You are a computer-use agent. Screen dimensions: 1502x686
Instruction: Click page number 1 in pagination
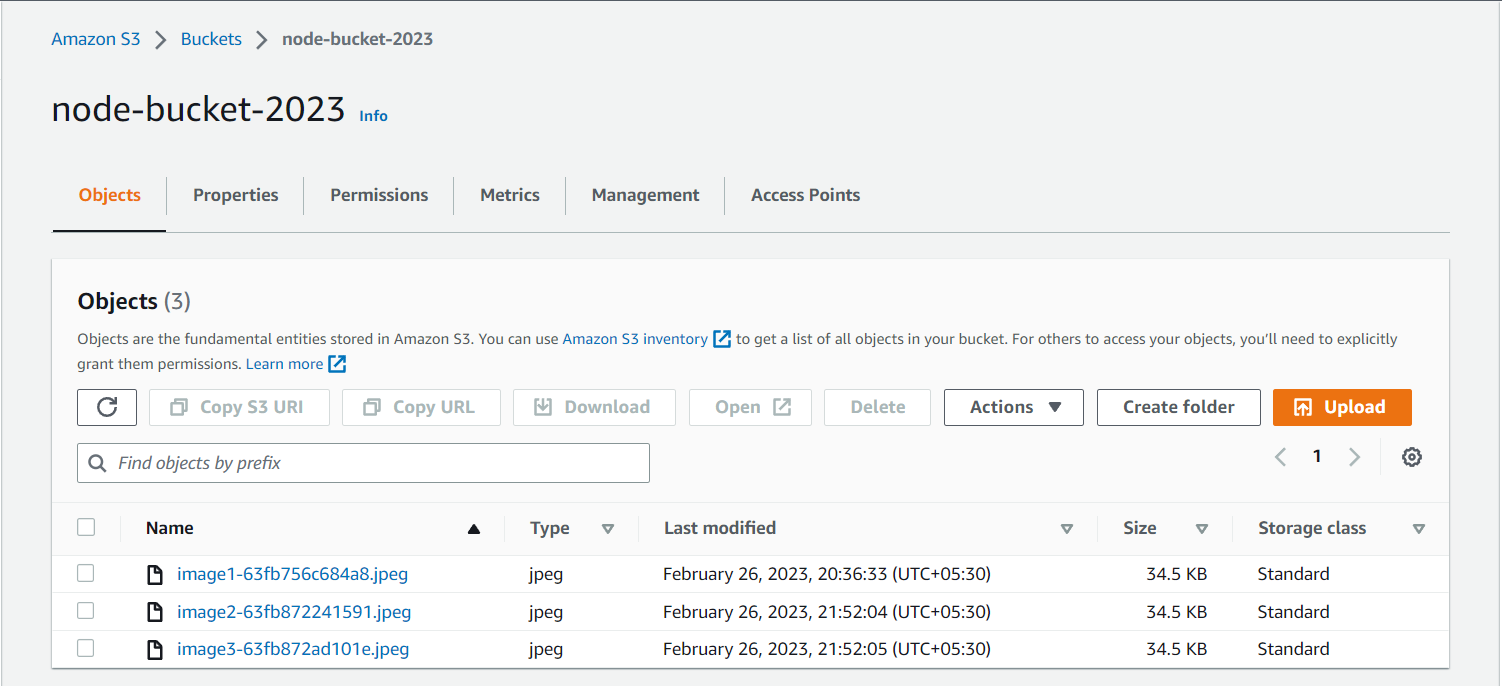[x=1317, y=457]
